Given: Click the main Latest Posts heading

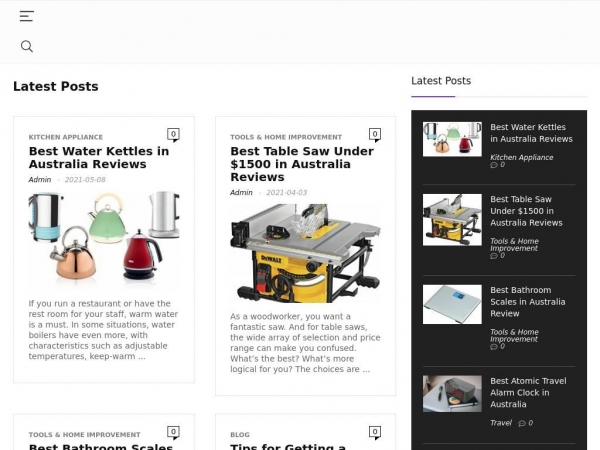Looking at the screenshot, I should pyautogui.click(x=56, y=86).
